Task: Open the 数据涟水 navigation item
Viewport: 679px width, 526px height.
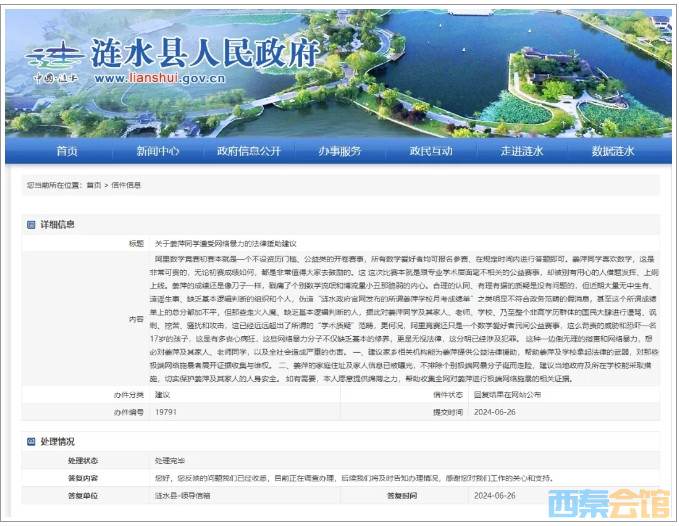Action: (x=613, y=151)
